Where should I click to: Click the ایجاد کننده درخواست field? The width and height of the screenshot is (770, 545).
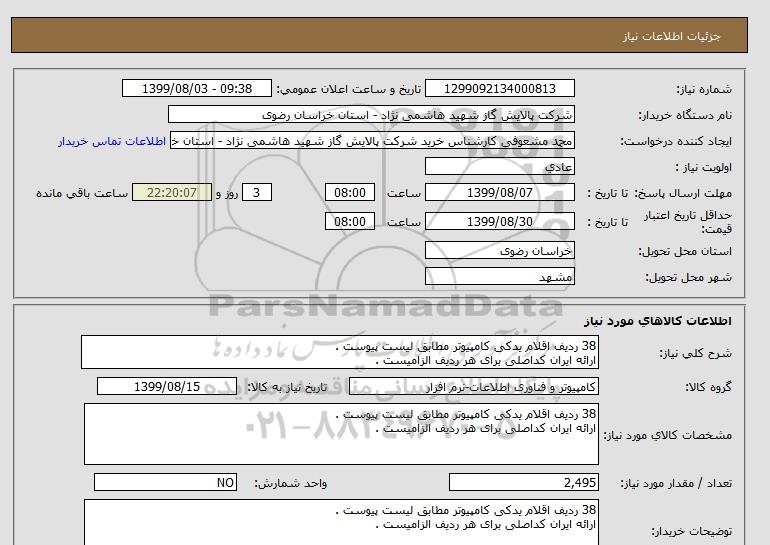pos(372,140)
